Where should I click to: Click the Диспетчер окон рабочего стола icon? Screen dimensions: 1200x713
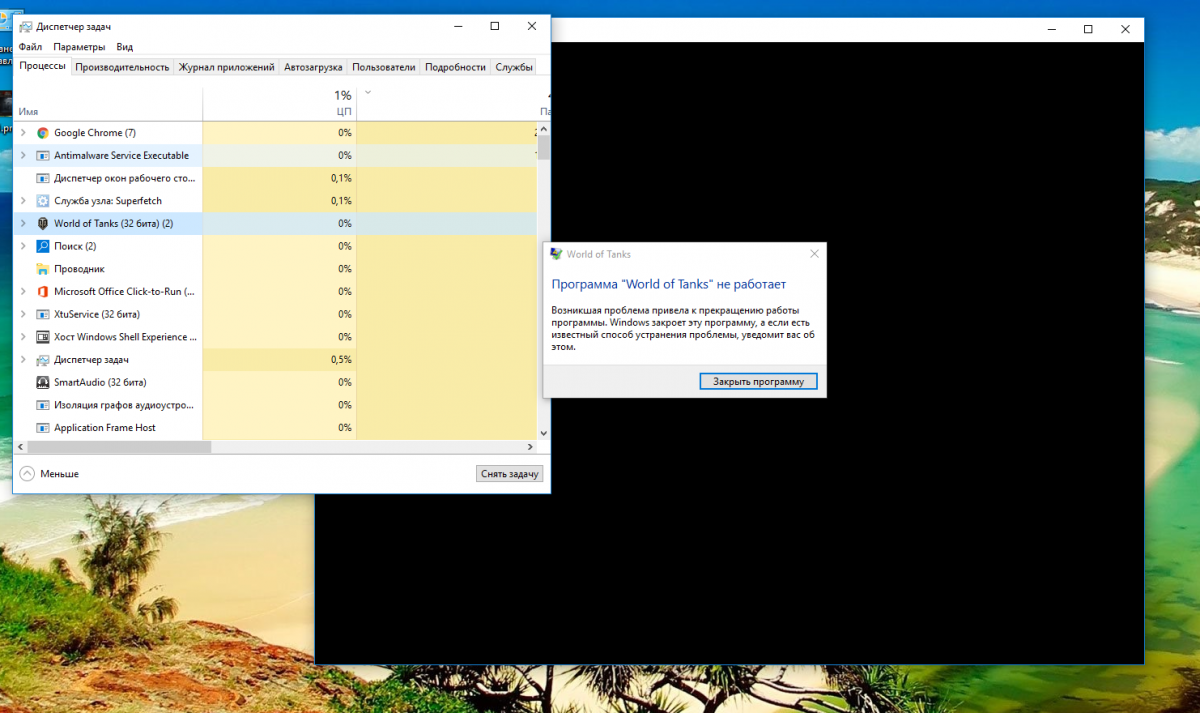(43, 178)
